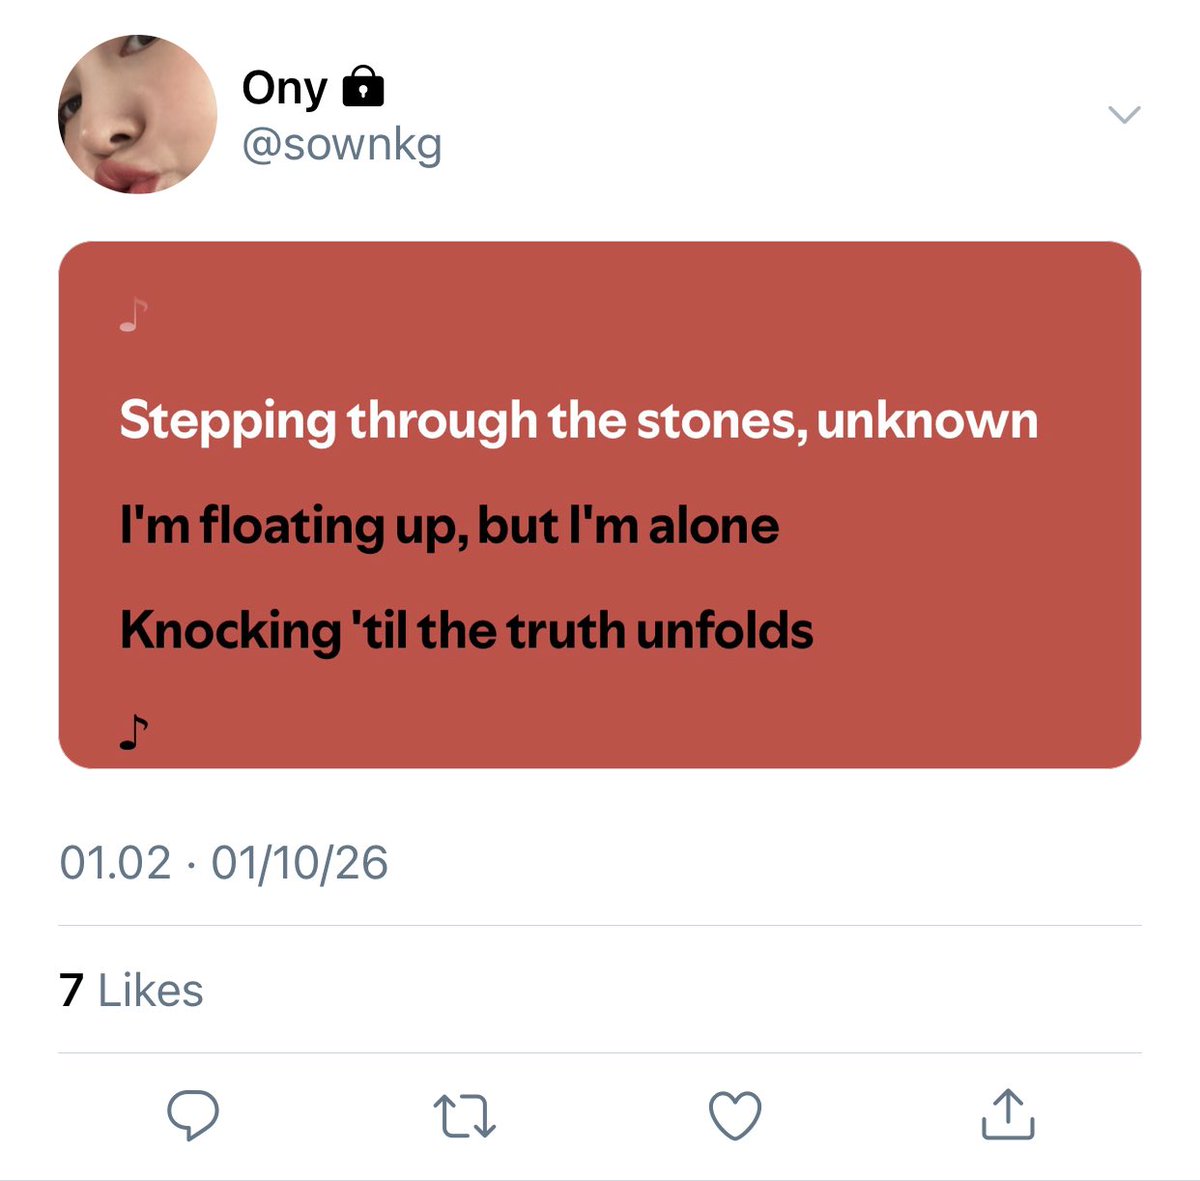This screenshot has width=1200, height=1181.
Task: Like the tweet with heart icon
Action: tap(735, 1116)
